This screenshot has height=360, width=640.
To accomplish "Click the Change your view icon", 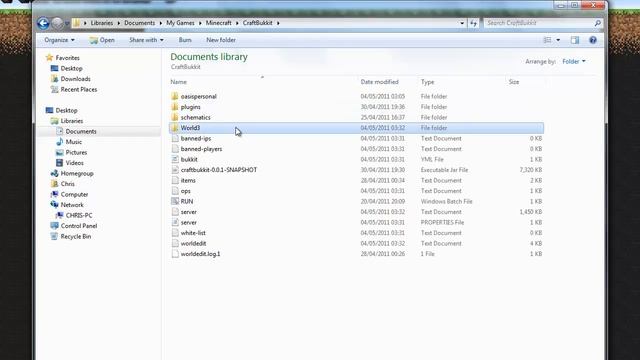I will [547, 40].
